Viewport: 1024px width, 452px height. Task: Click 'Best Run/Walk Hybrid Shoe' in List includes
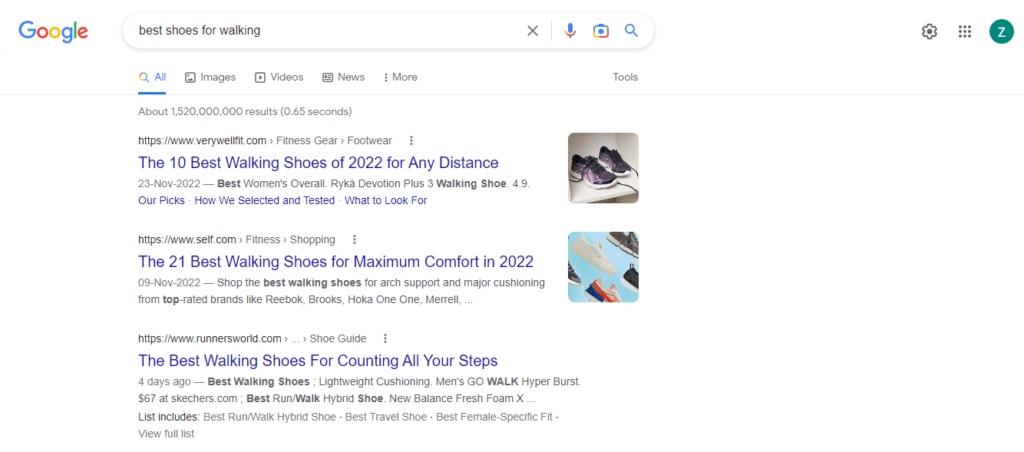coord(270,417)
